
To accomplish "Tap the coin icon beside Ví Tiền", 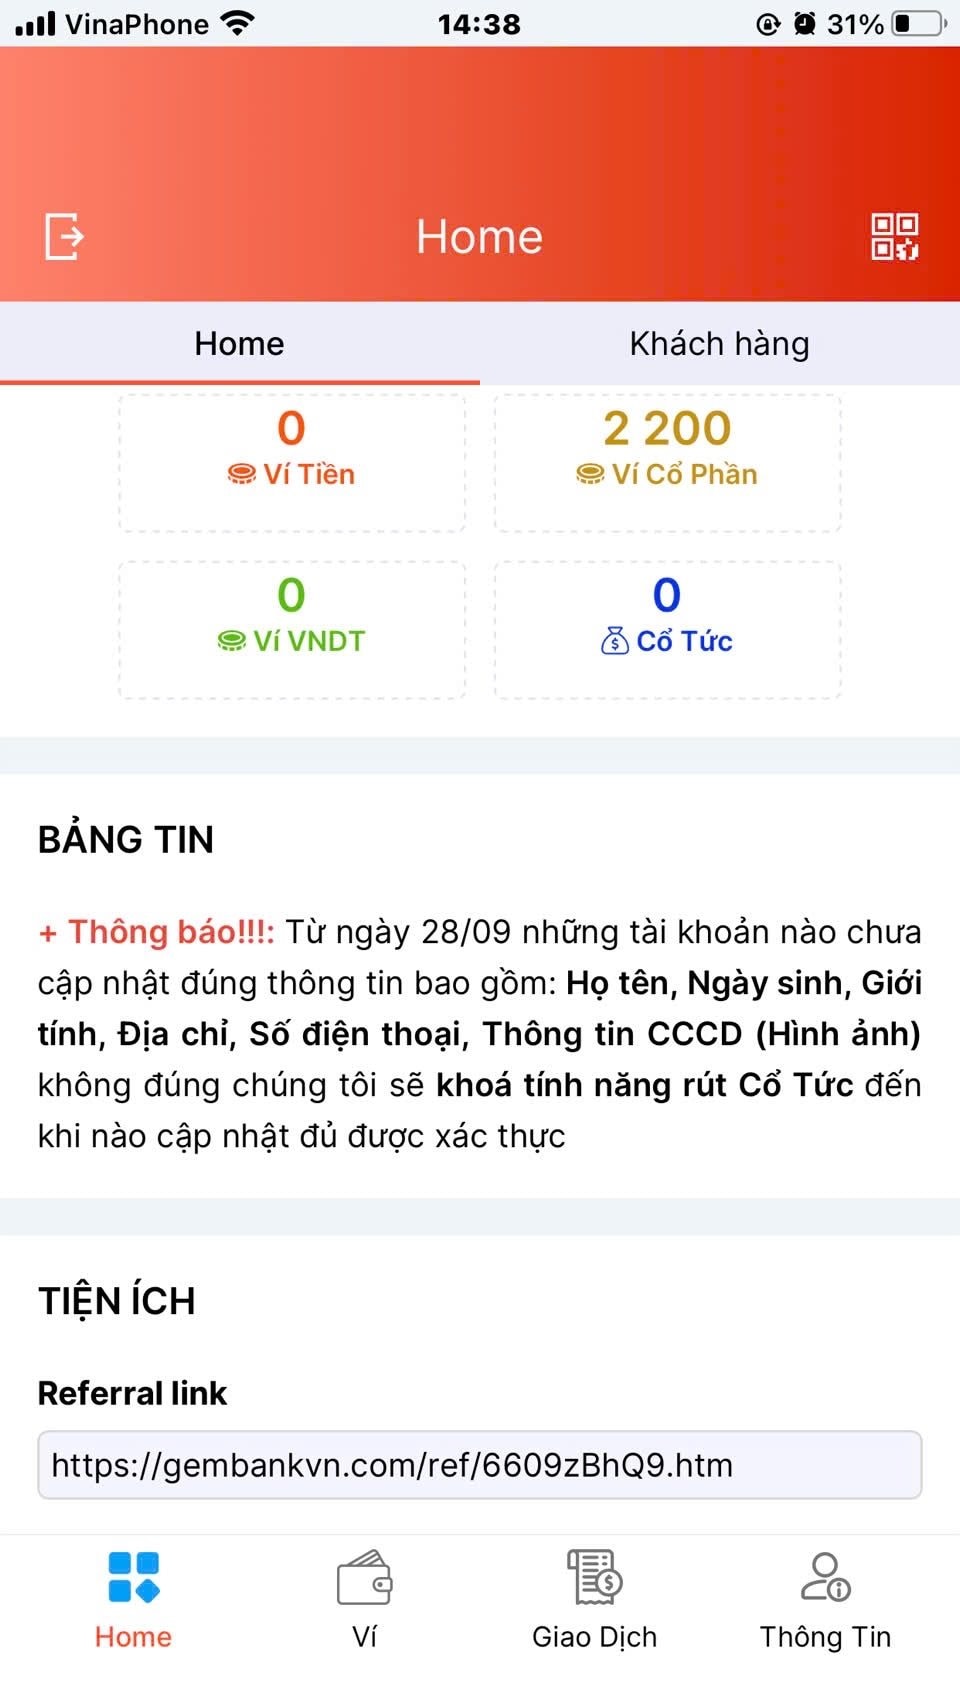I will click(241, 474).
